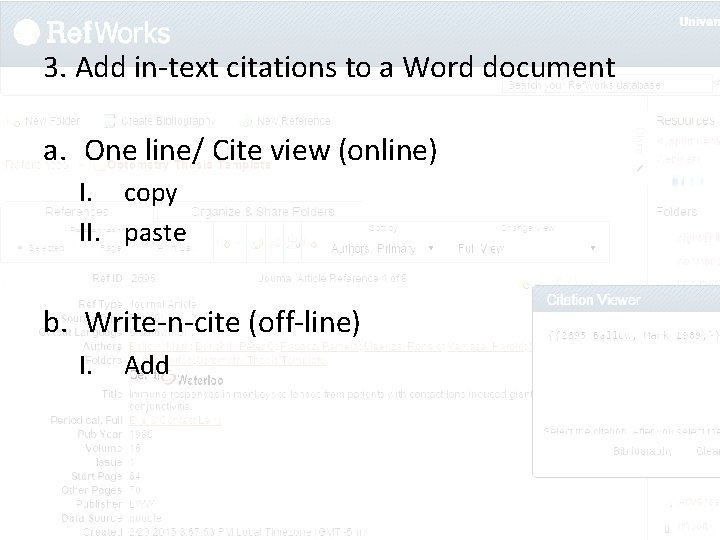The height and width of the screenshot is (540, 720).
Task: Click the Get it @ Waterloo button
Action: pyautogui.click(x=177, y=379)
